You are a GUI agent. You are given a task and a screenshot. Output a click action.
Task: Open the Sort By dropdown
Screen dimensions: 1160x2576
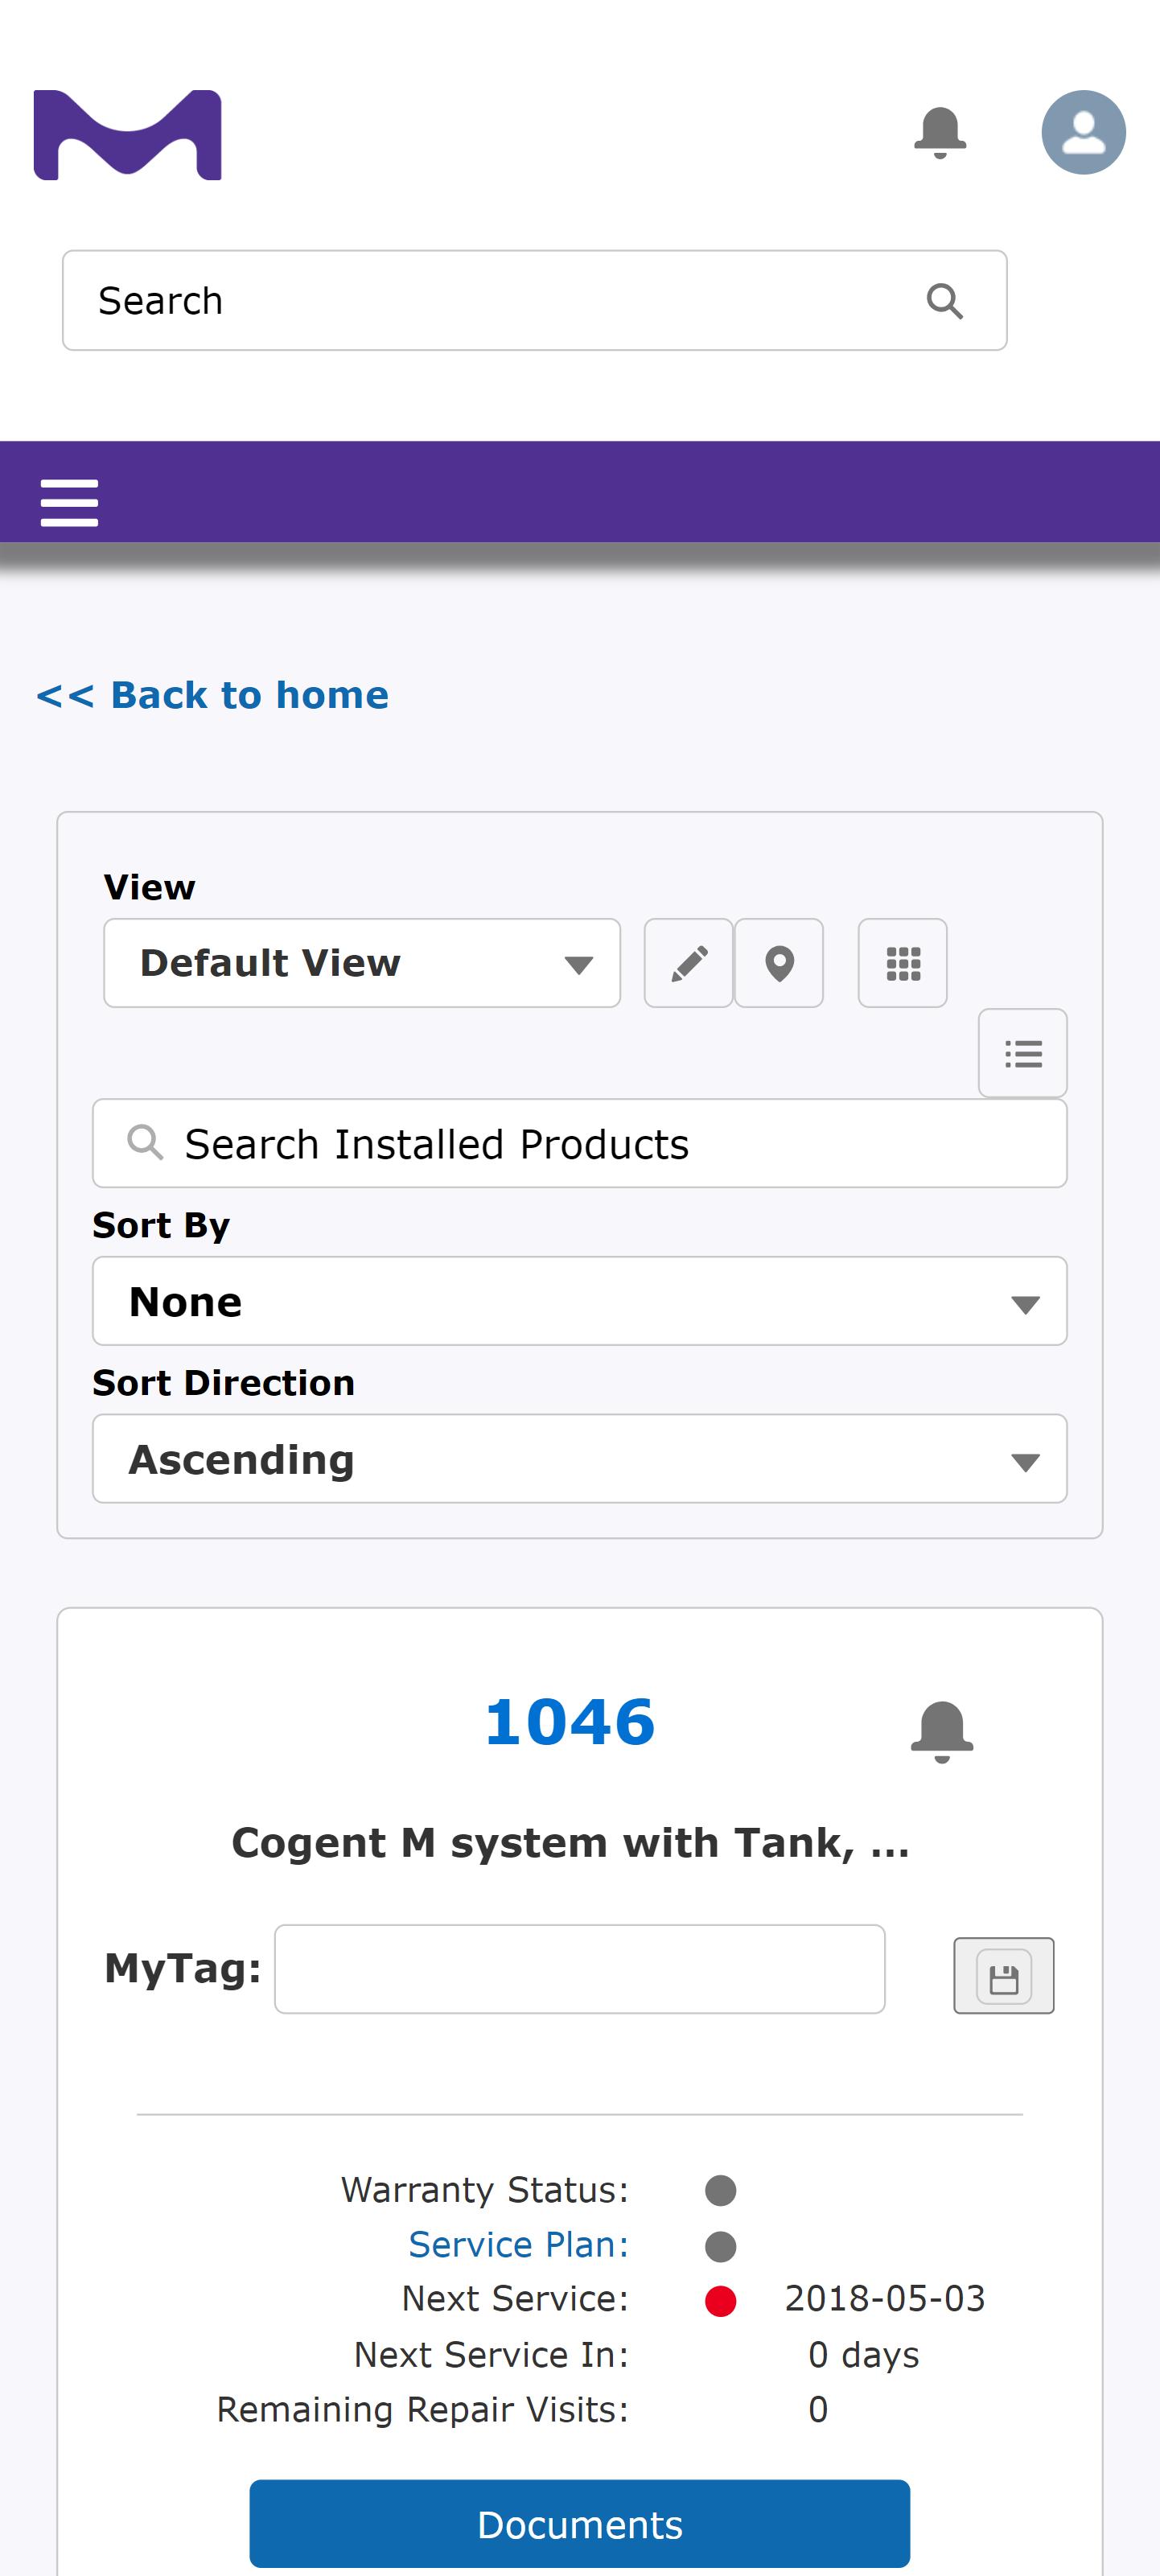[x=580, y=1301]
